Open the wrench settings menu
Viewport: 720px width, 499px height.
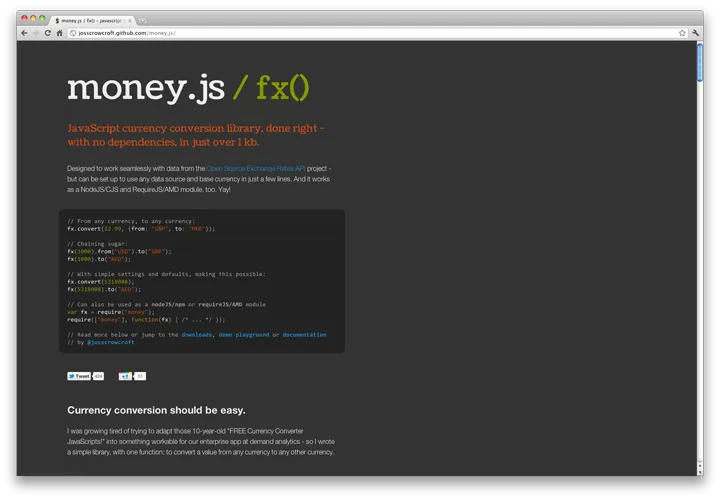(x=695, y=33)
